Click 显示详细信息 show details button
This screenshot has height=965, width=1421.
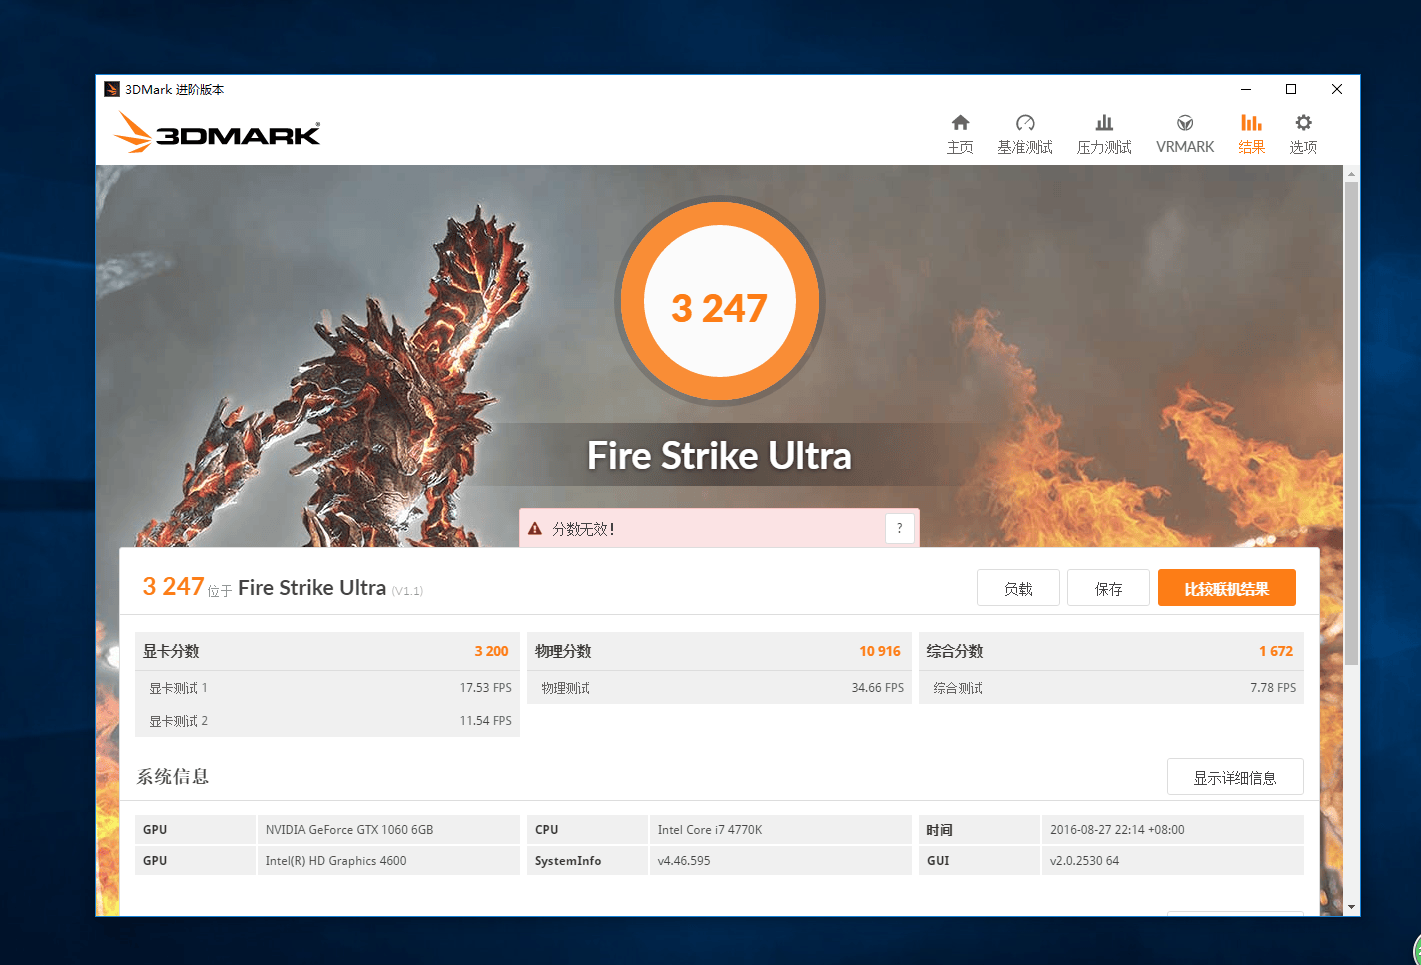1235,777
